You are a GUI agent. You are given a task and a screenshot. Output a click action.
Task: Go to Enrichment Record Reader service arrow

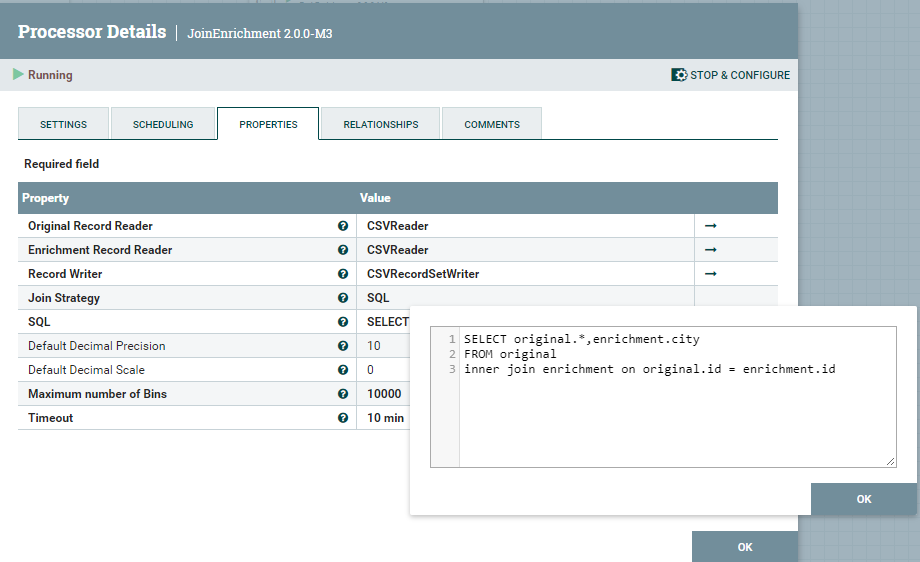[711, 250]
